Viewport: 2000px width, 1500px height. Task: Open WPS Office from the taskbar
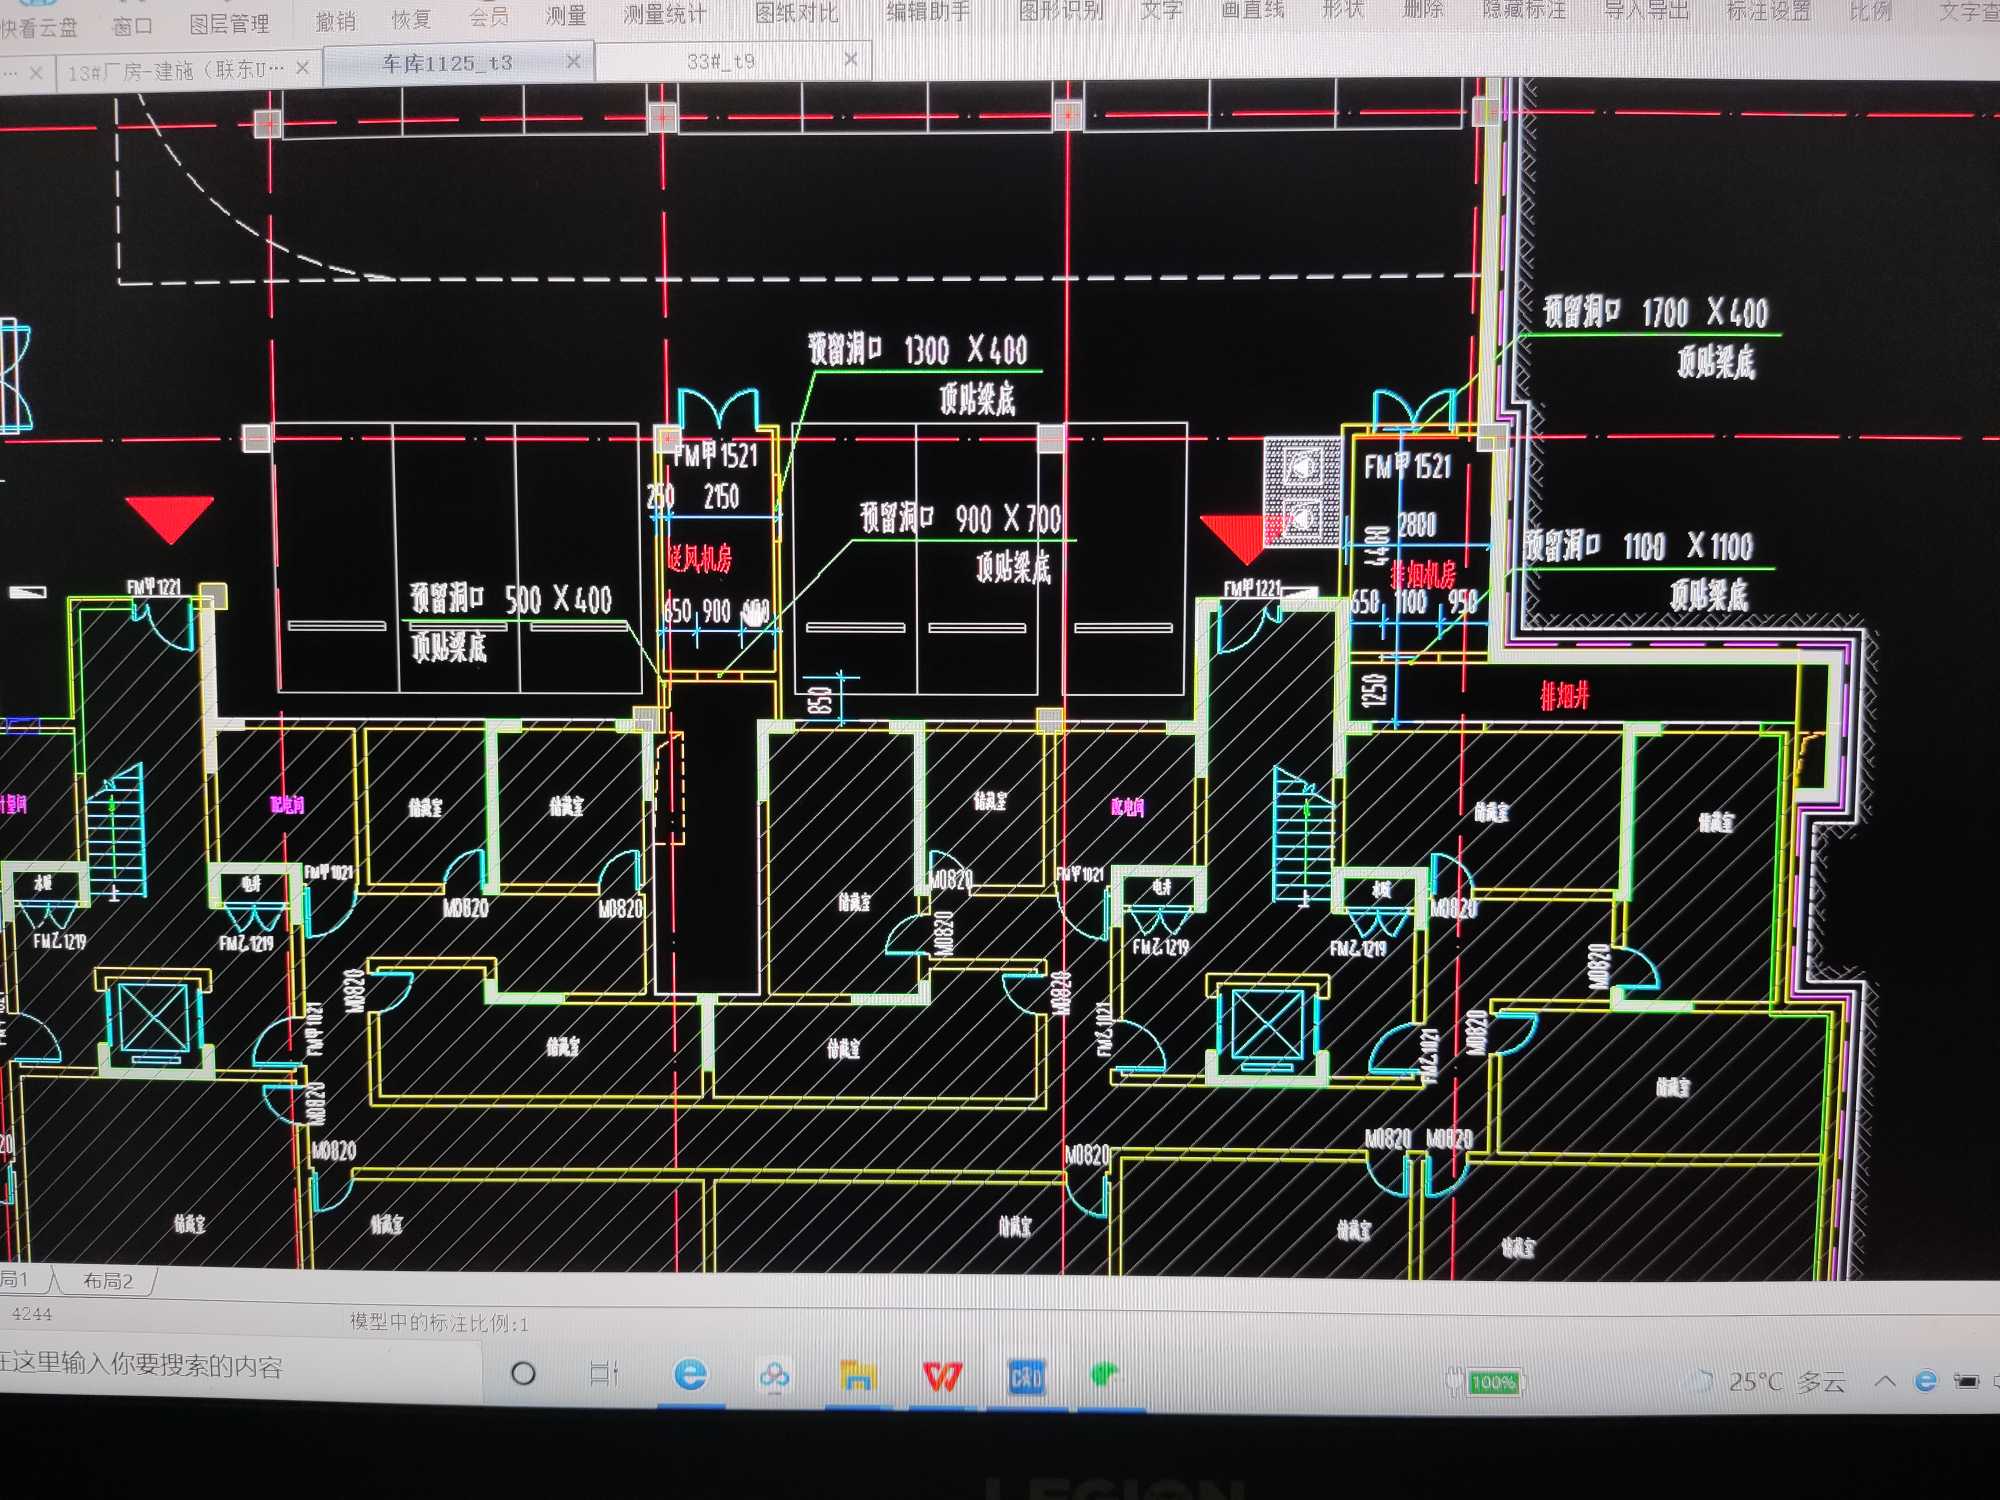(942, 1377)
